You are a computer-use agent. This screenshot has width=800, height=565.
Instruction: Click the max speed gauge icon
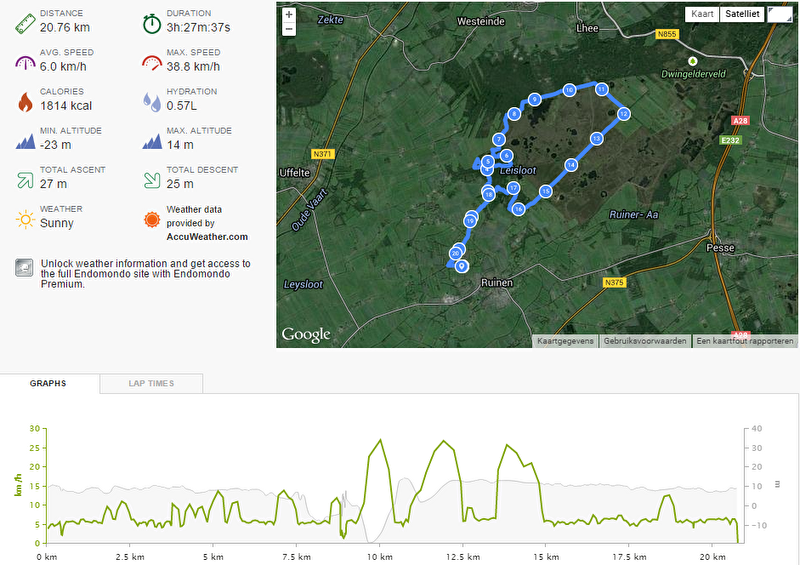pyautogui.click(x=152, y=63)
